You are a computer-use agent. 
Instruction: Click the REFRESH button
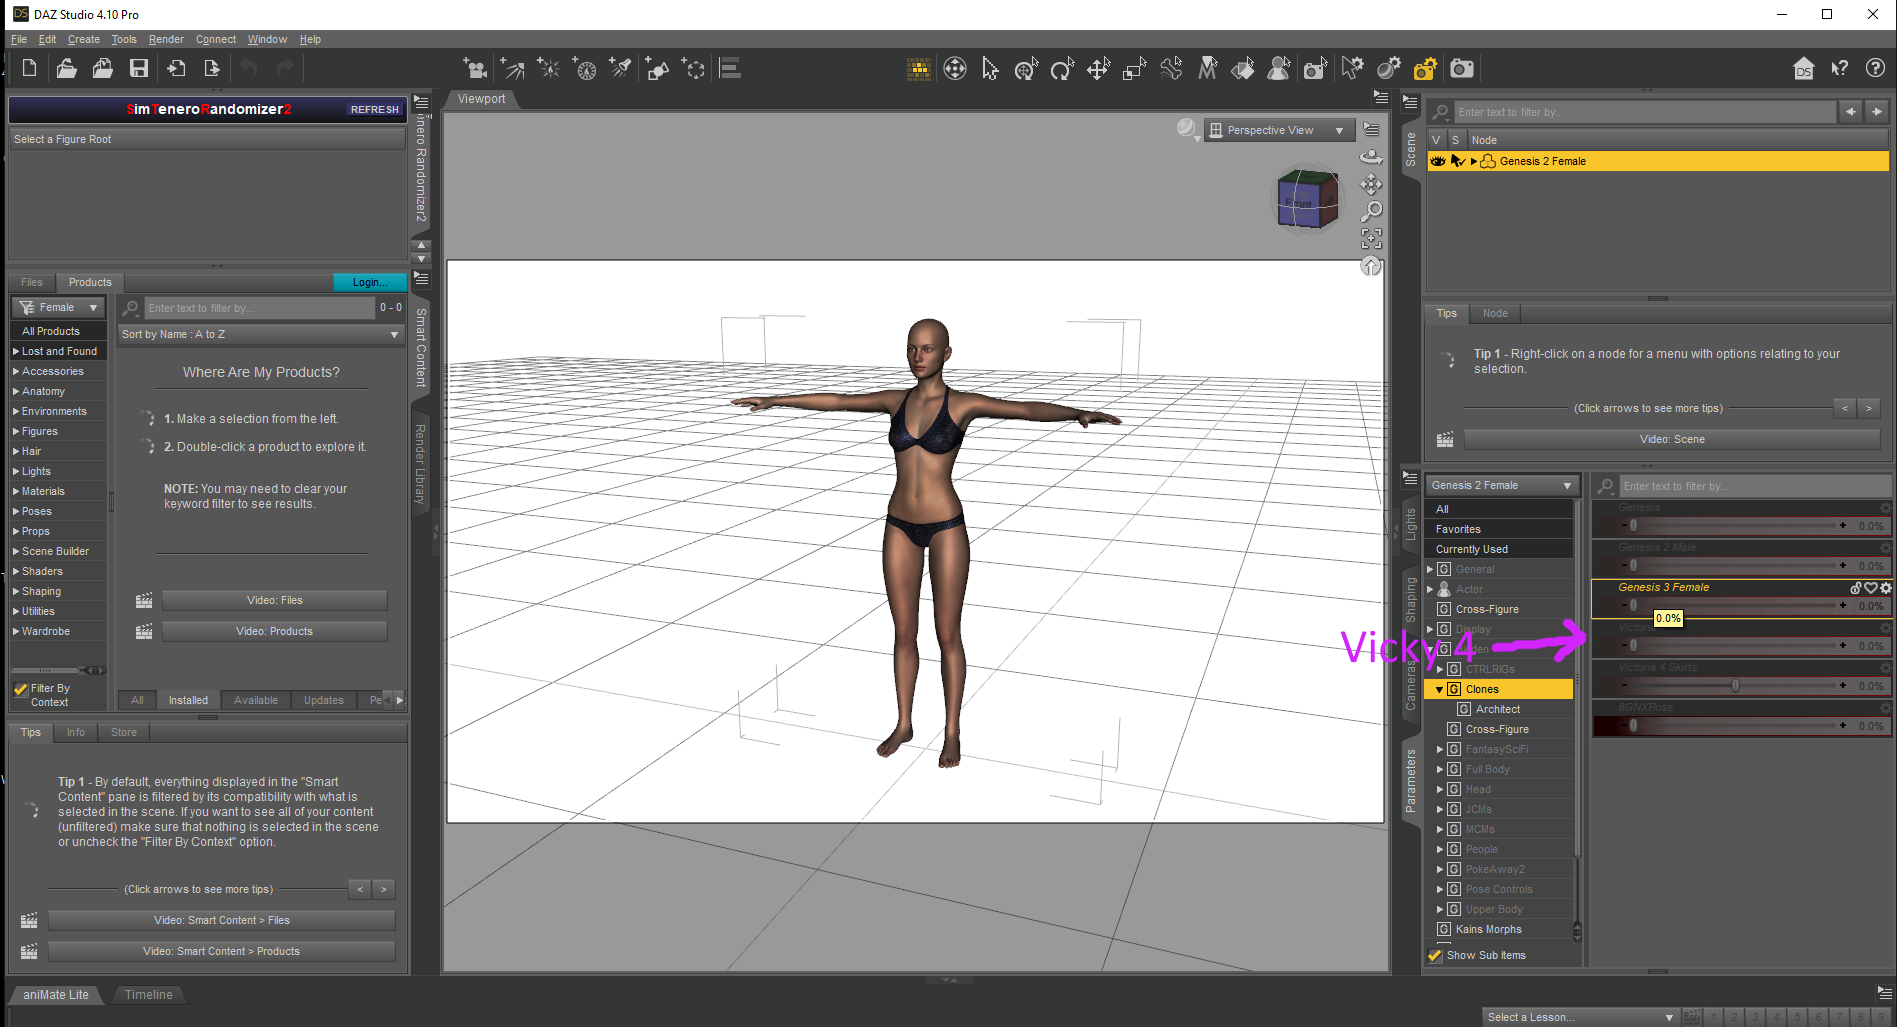(x=374, y=109)
